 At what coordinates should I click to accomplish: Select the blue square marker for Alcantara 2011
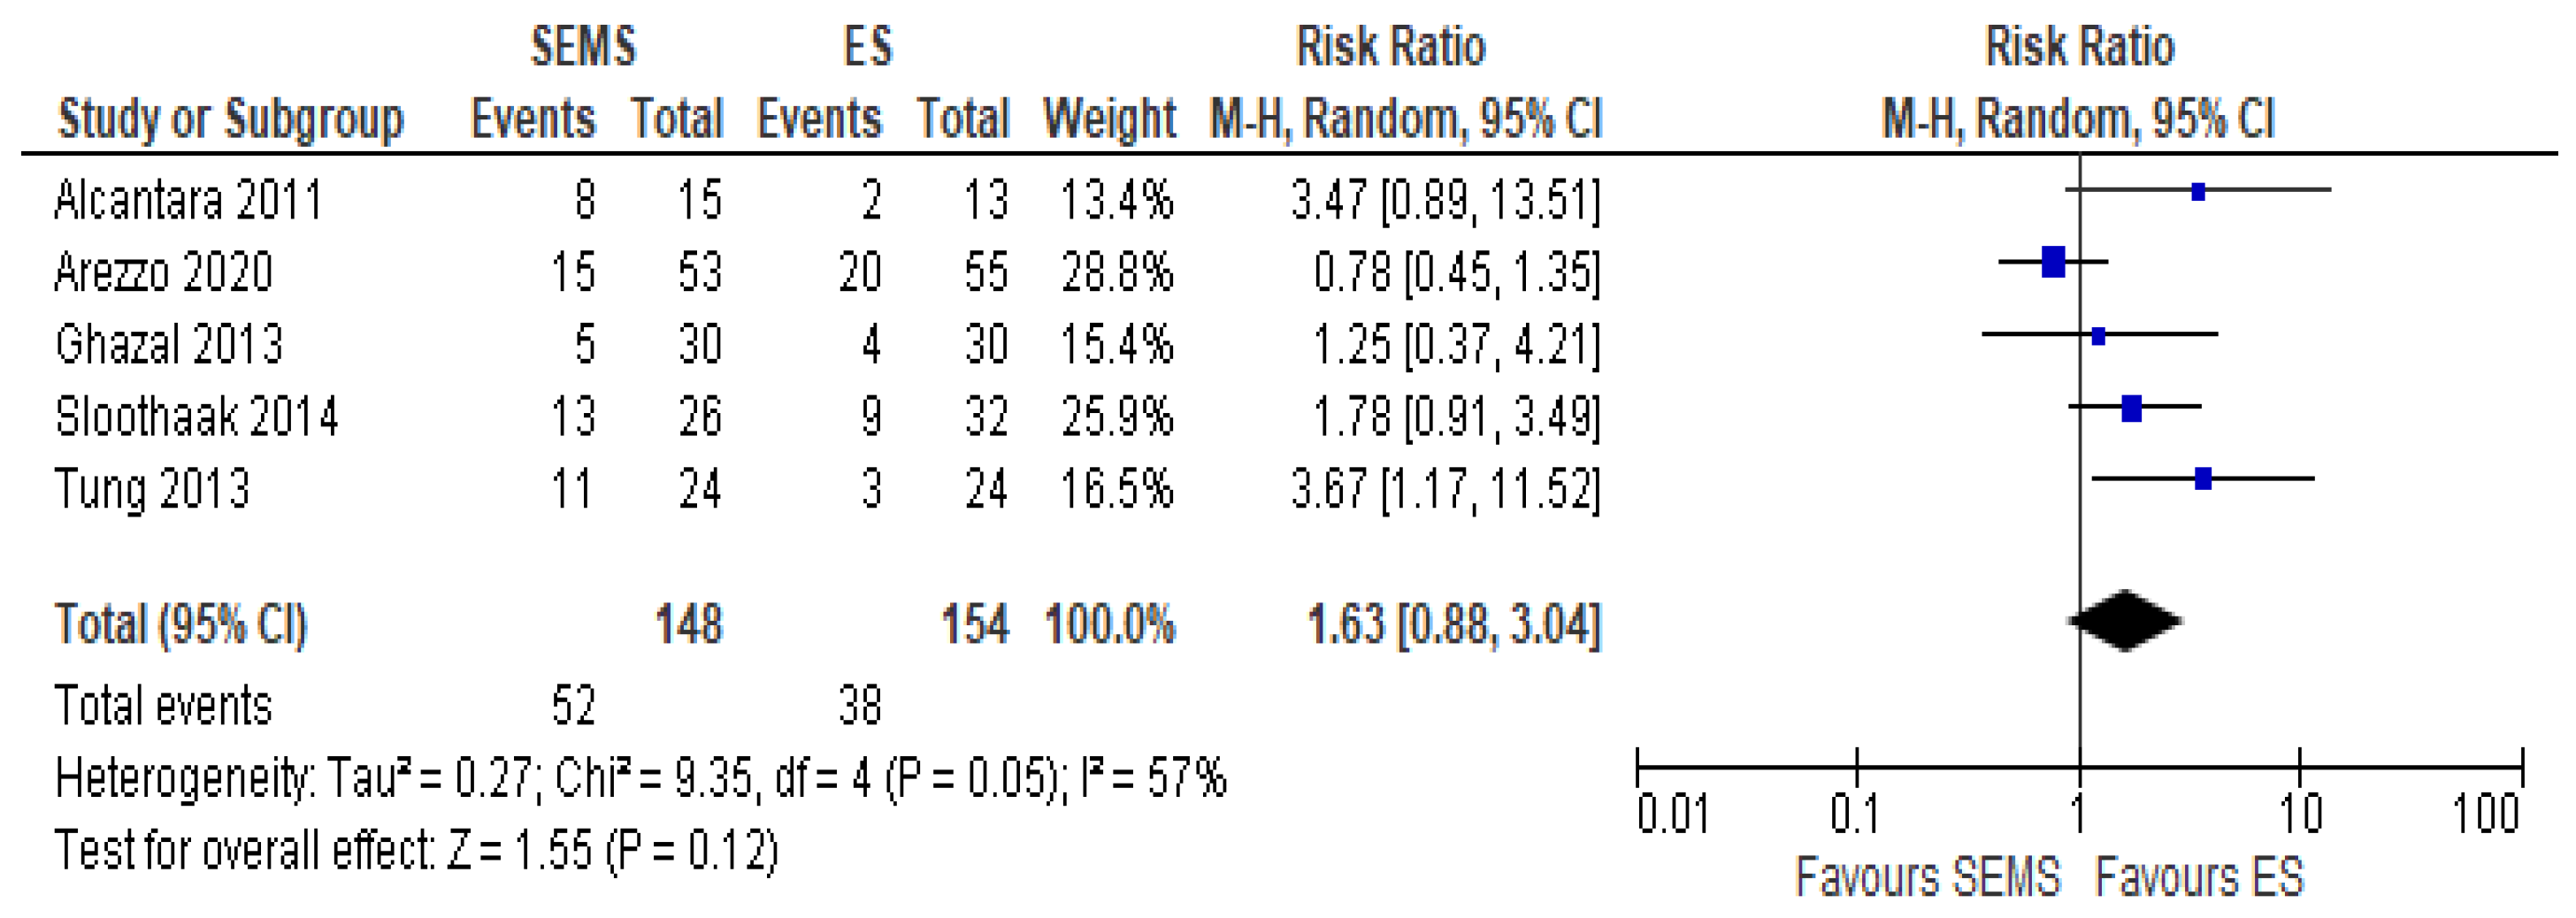2197,191
